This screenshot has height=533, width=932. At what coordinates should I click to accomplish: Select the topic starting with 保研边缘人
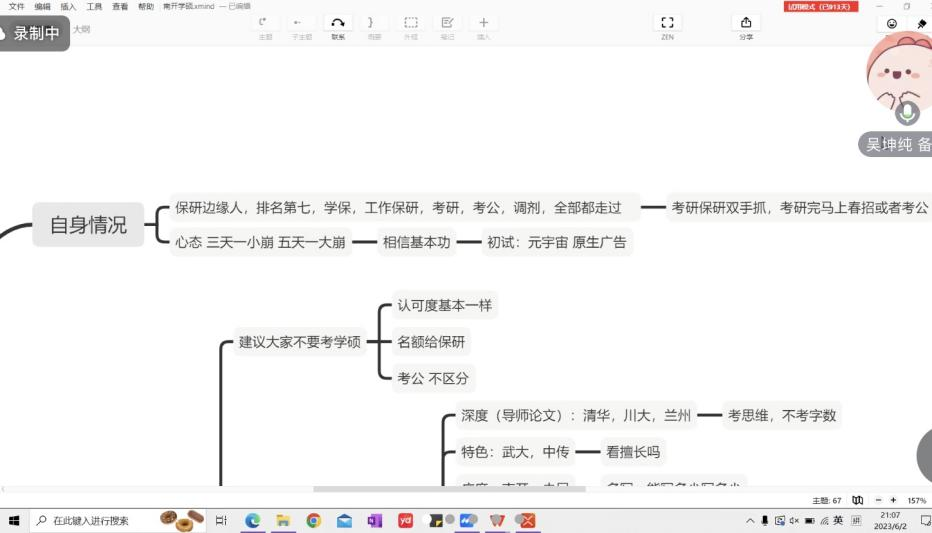pos(405,207)
